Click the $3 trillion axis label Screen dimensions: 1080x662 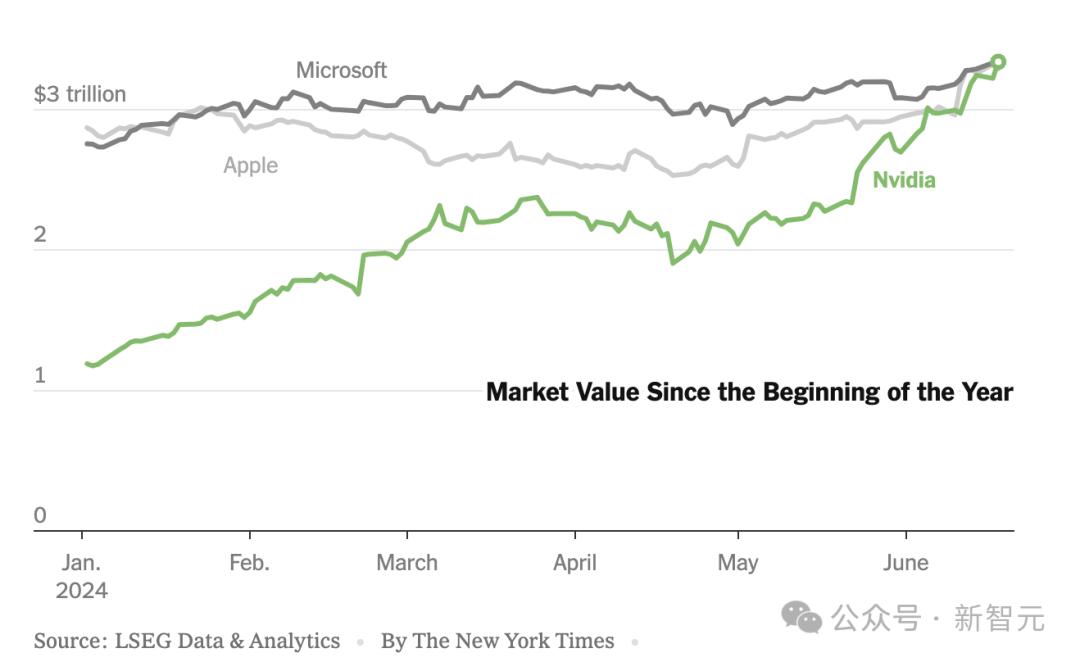click(80, 94)
